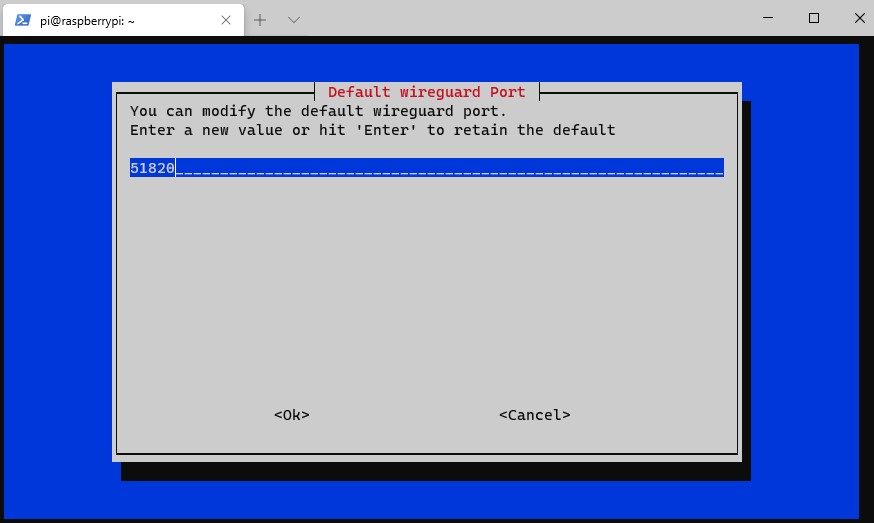874x523 pixels.
Task: Click the 'Default wireguard Port' dialog title
Action: coord(426,92)
